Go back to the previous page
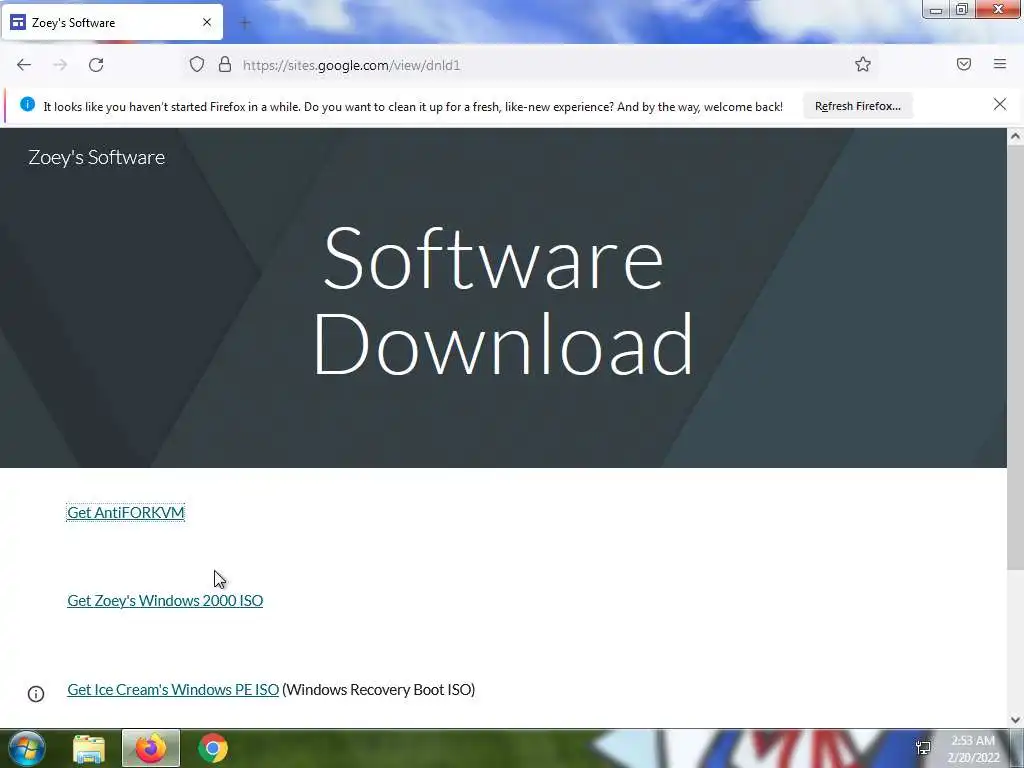 pyautogui.click(x=24, y=65)
